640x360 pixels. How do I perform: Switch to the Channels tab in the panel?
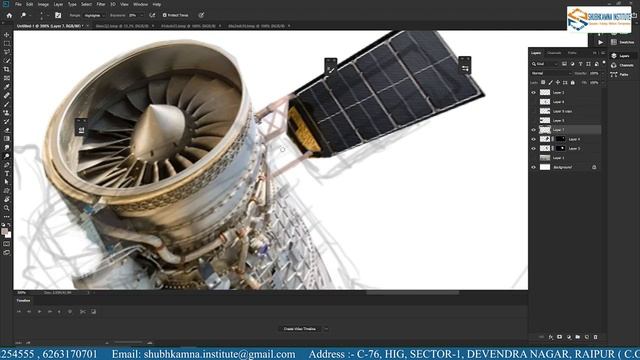pos(554,53)
